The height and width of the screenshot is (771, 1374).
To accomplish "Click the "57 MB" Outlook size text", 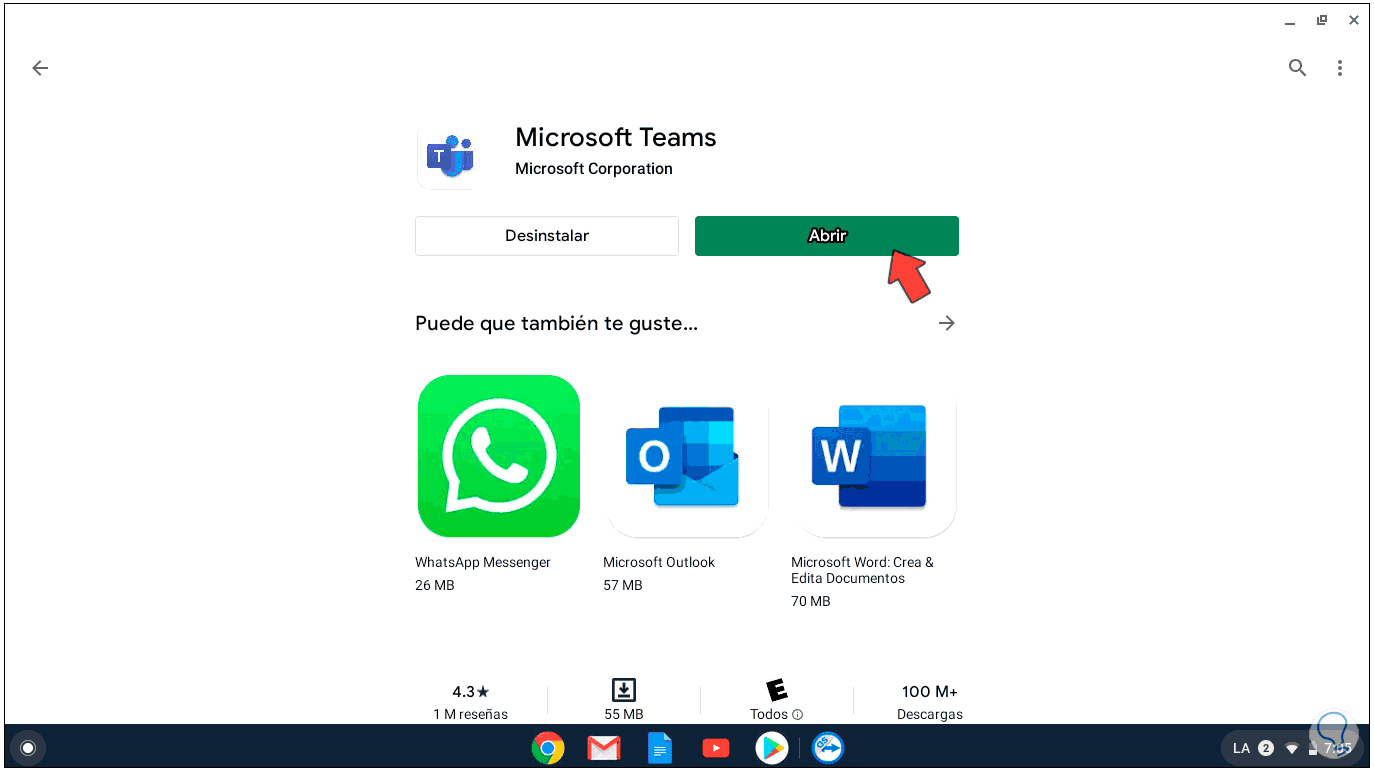I will tap(623, 585).
